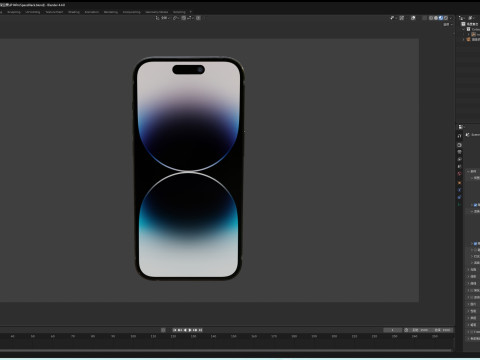Open the Texture Paint workspace tab
Screen dimensions: 480x360
point(54,12)
